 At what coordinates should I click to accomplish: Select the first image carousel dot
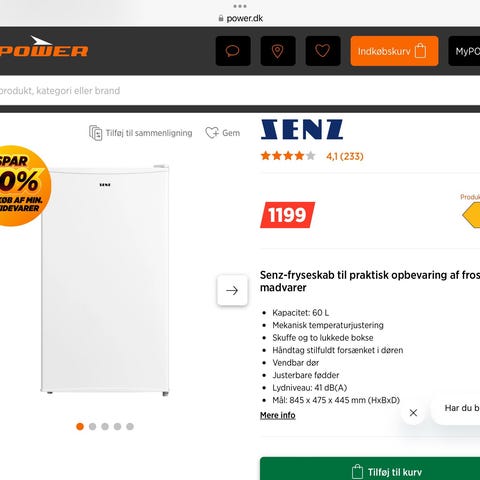80,426
